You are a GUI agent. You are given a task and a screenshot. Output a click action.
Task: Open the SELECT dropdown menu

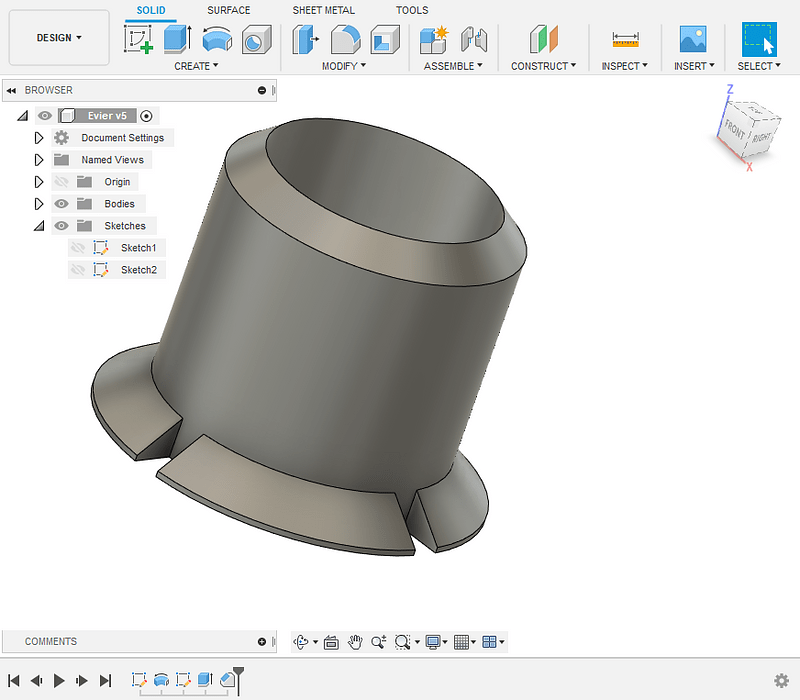(759, 66)
